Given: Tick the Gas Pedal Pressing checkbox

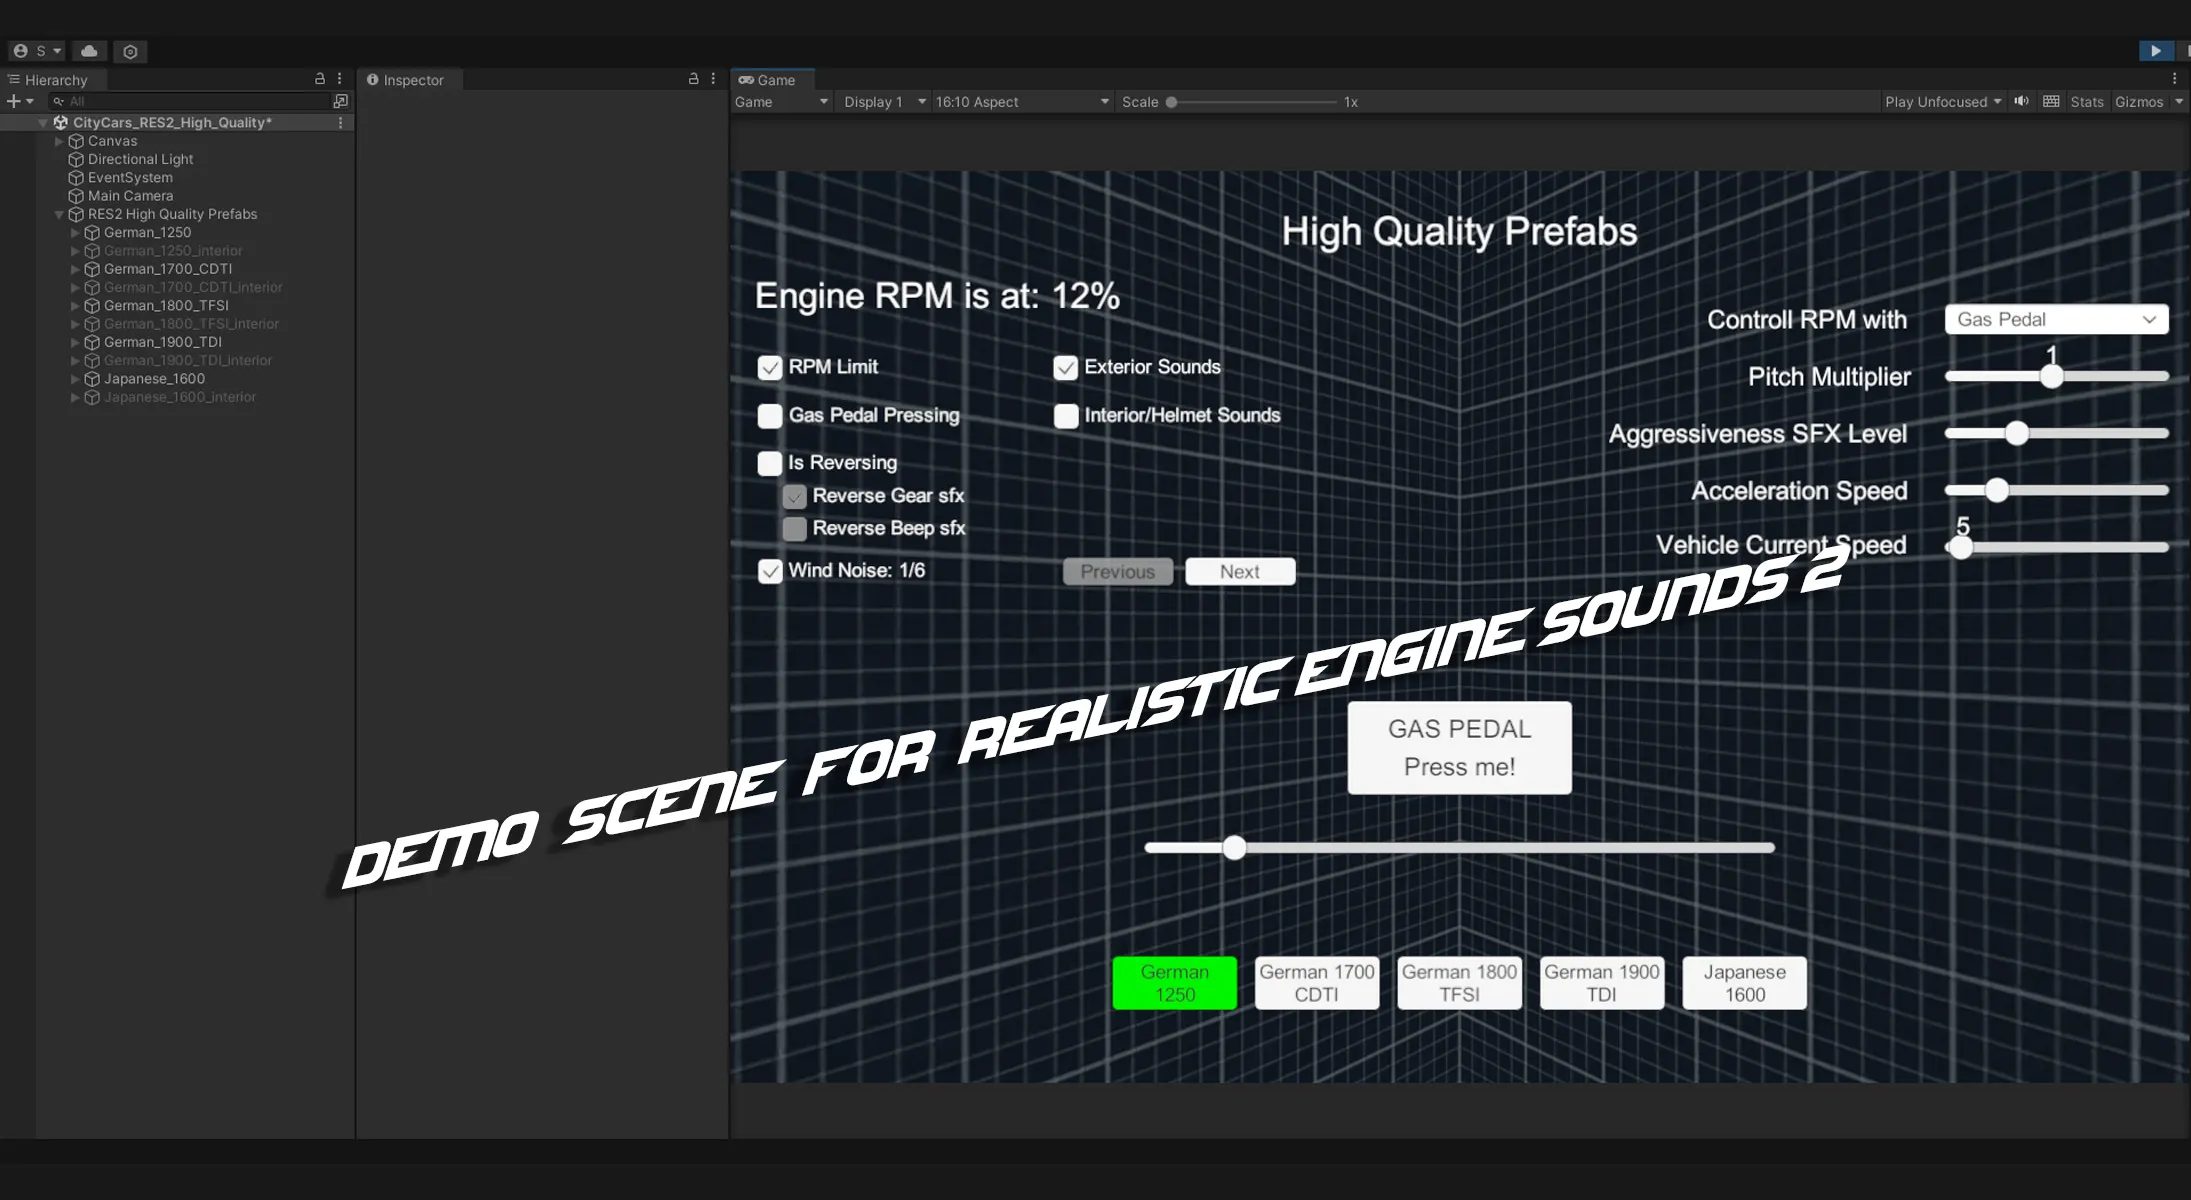Looking at the screenshot, I should [x=769, y=416].
